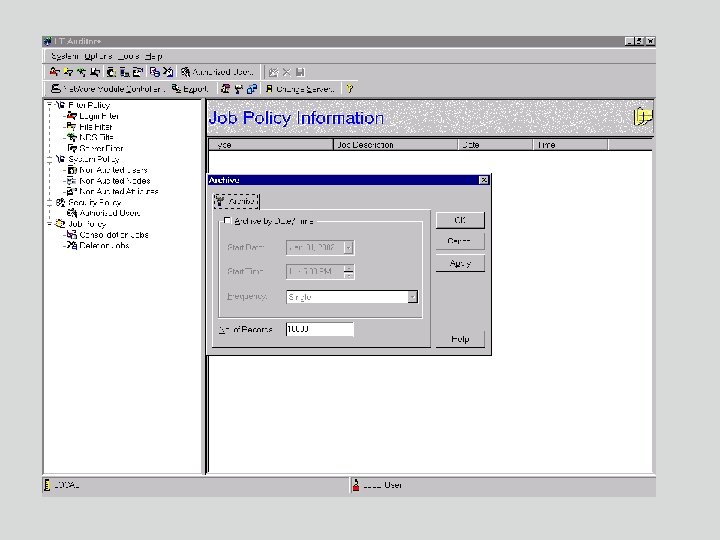The width and height of the screenshot is (720, 540).
Task: Click the Export toolbar button
Action: pos(190,89)
